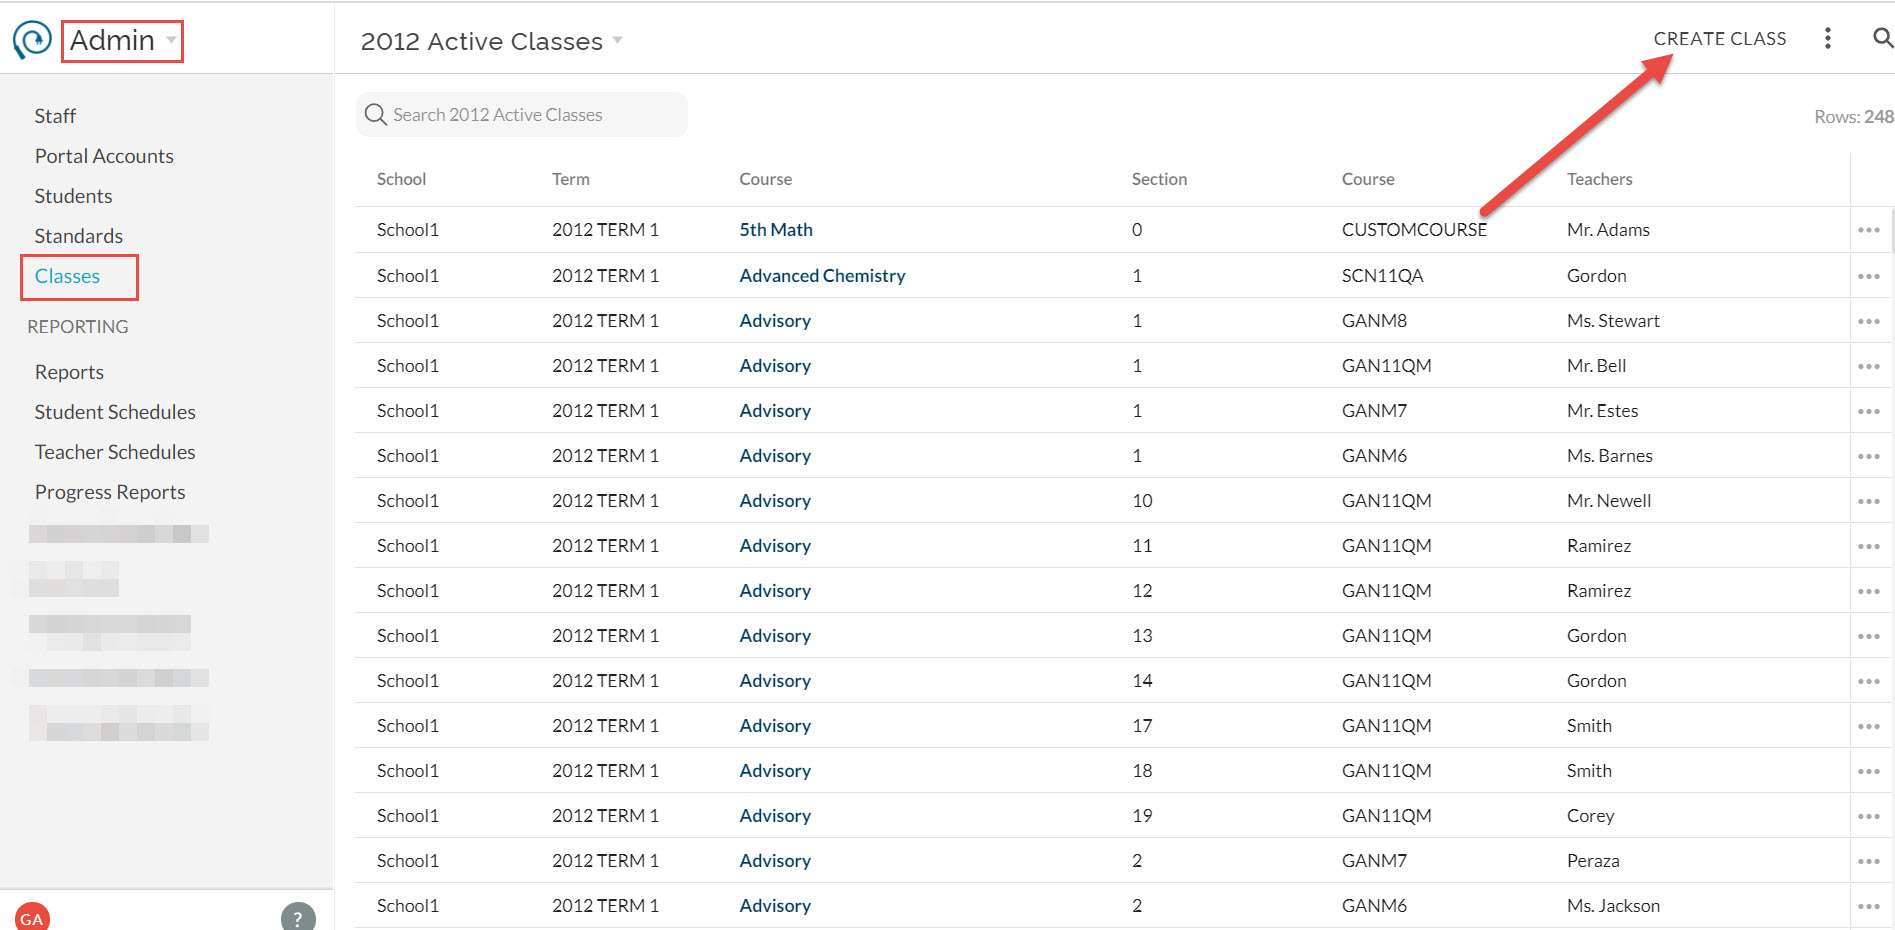Screen dimensions: 1895x930
Task: Select the CUSTOMCOURSE cell
Action: point(1414,230)
